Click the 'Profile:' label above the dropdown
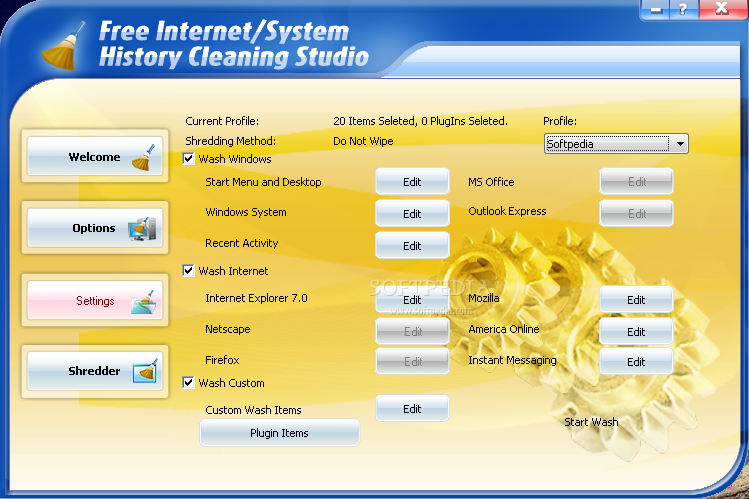This screenshot has height=499, width=749. (x=560, y=121)
